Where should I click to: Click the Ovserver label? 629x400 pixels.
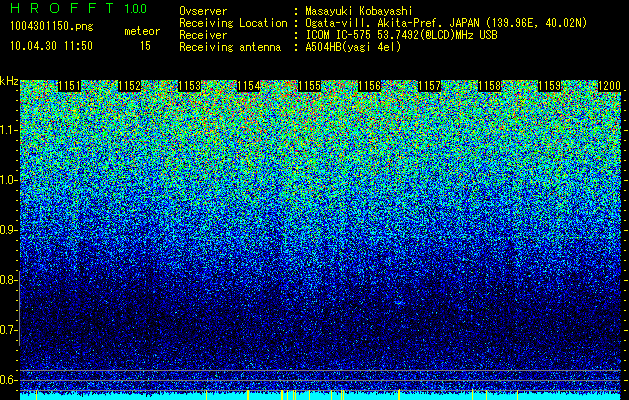pos(203,11)
